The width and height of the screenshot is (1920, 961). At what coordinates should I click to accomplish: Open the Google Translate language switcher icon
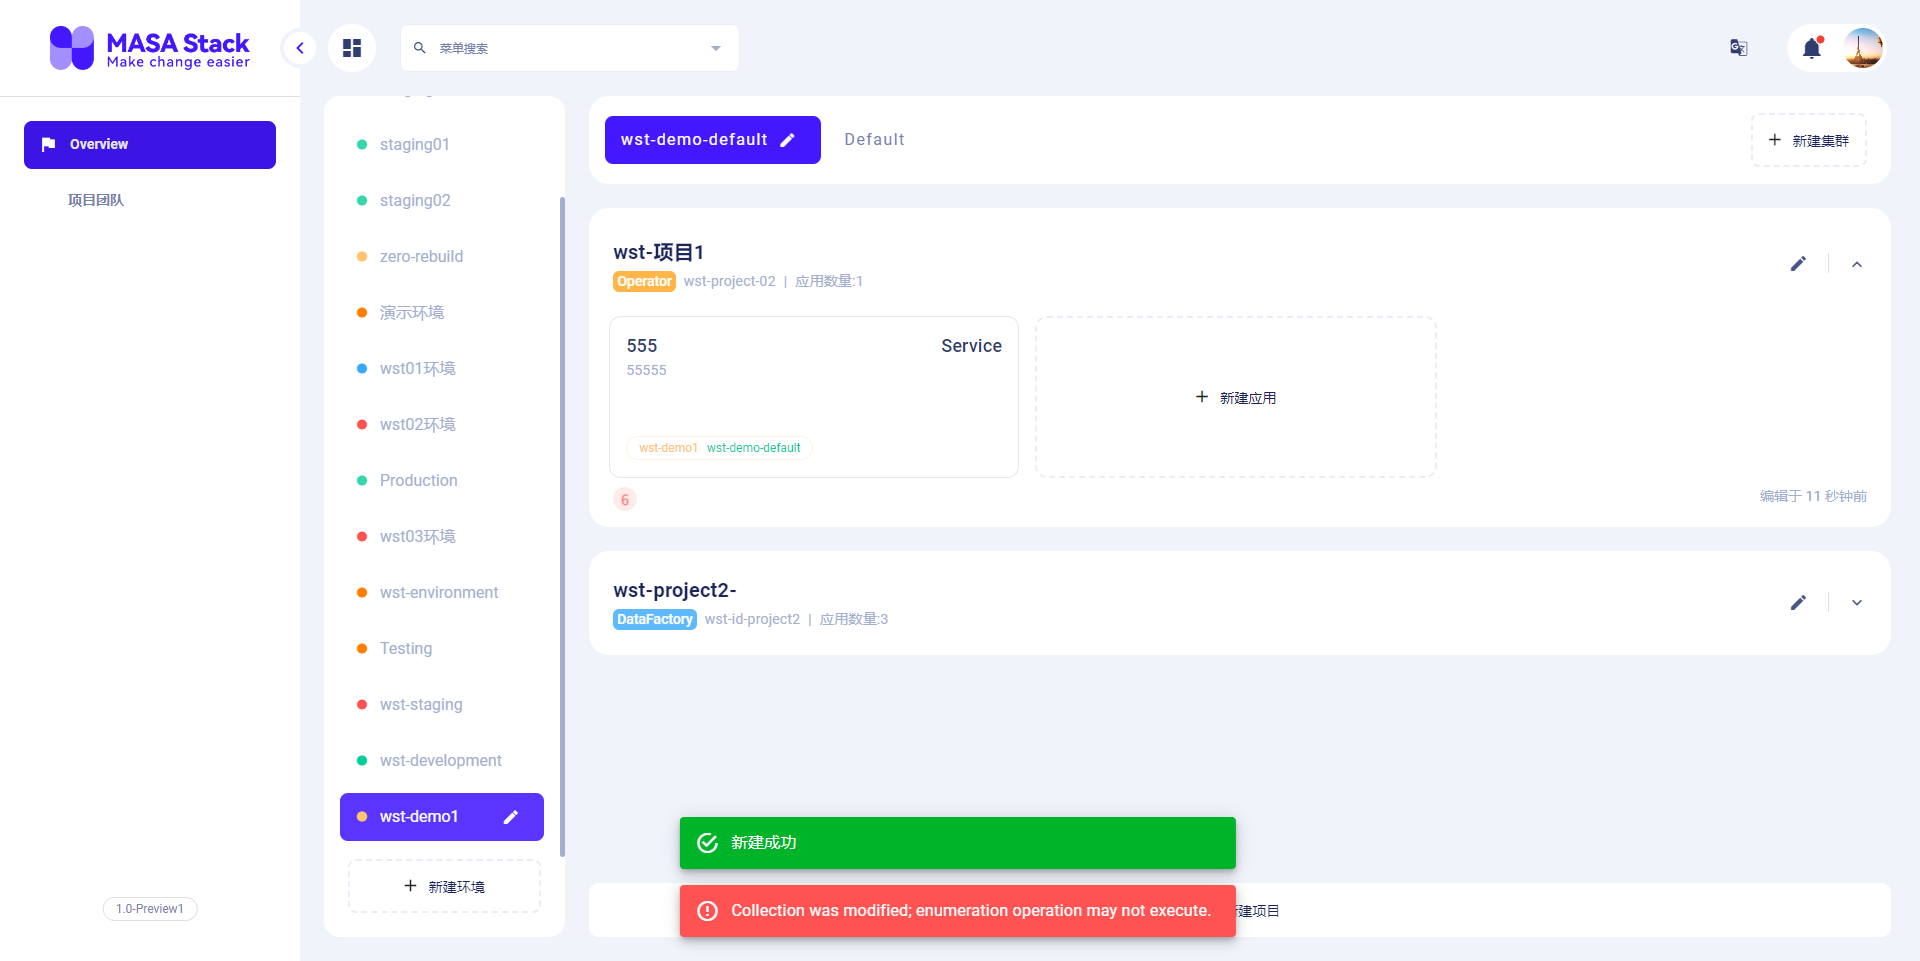pyautogui.click(x=1738, y=47)
